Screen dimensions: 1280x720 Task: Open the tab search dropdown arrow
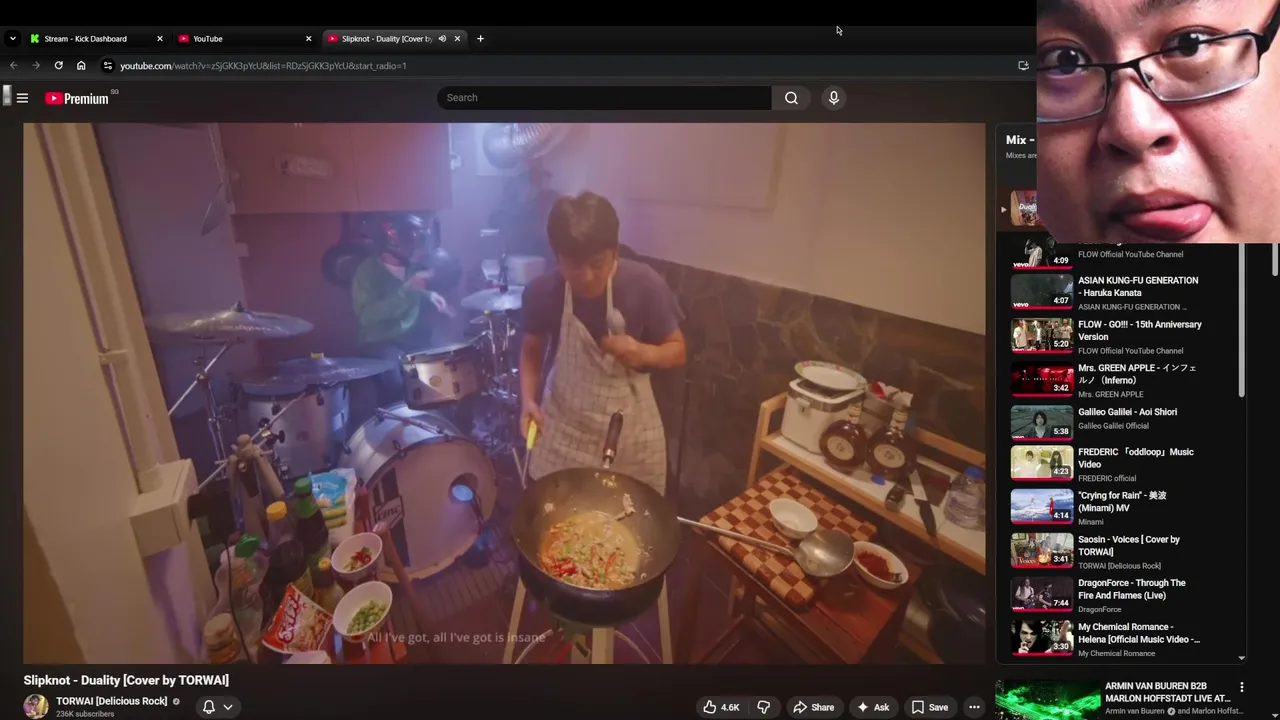click(x=12, y=39)
